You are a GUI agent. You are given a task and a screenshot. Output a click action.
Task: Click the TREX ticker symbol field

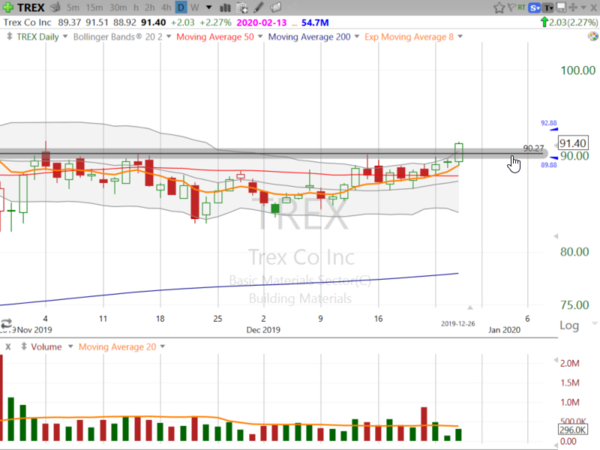[x=31, y=7]
